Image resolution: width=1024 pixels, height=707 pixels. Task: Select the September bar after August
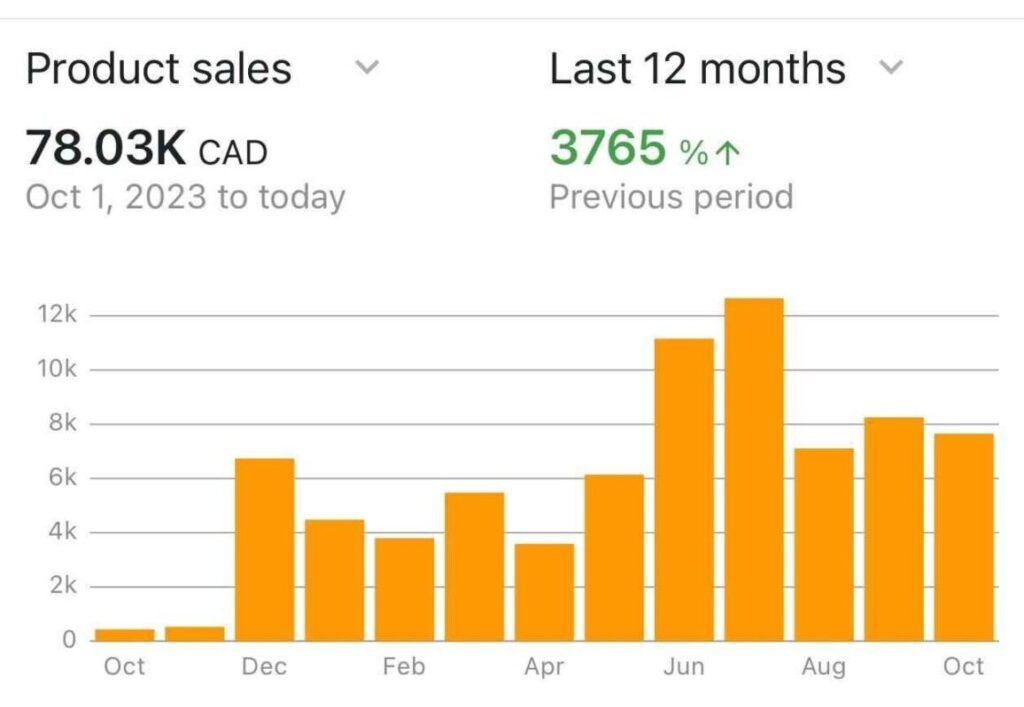895,529
